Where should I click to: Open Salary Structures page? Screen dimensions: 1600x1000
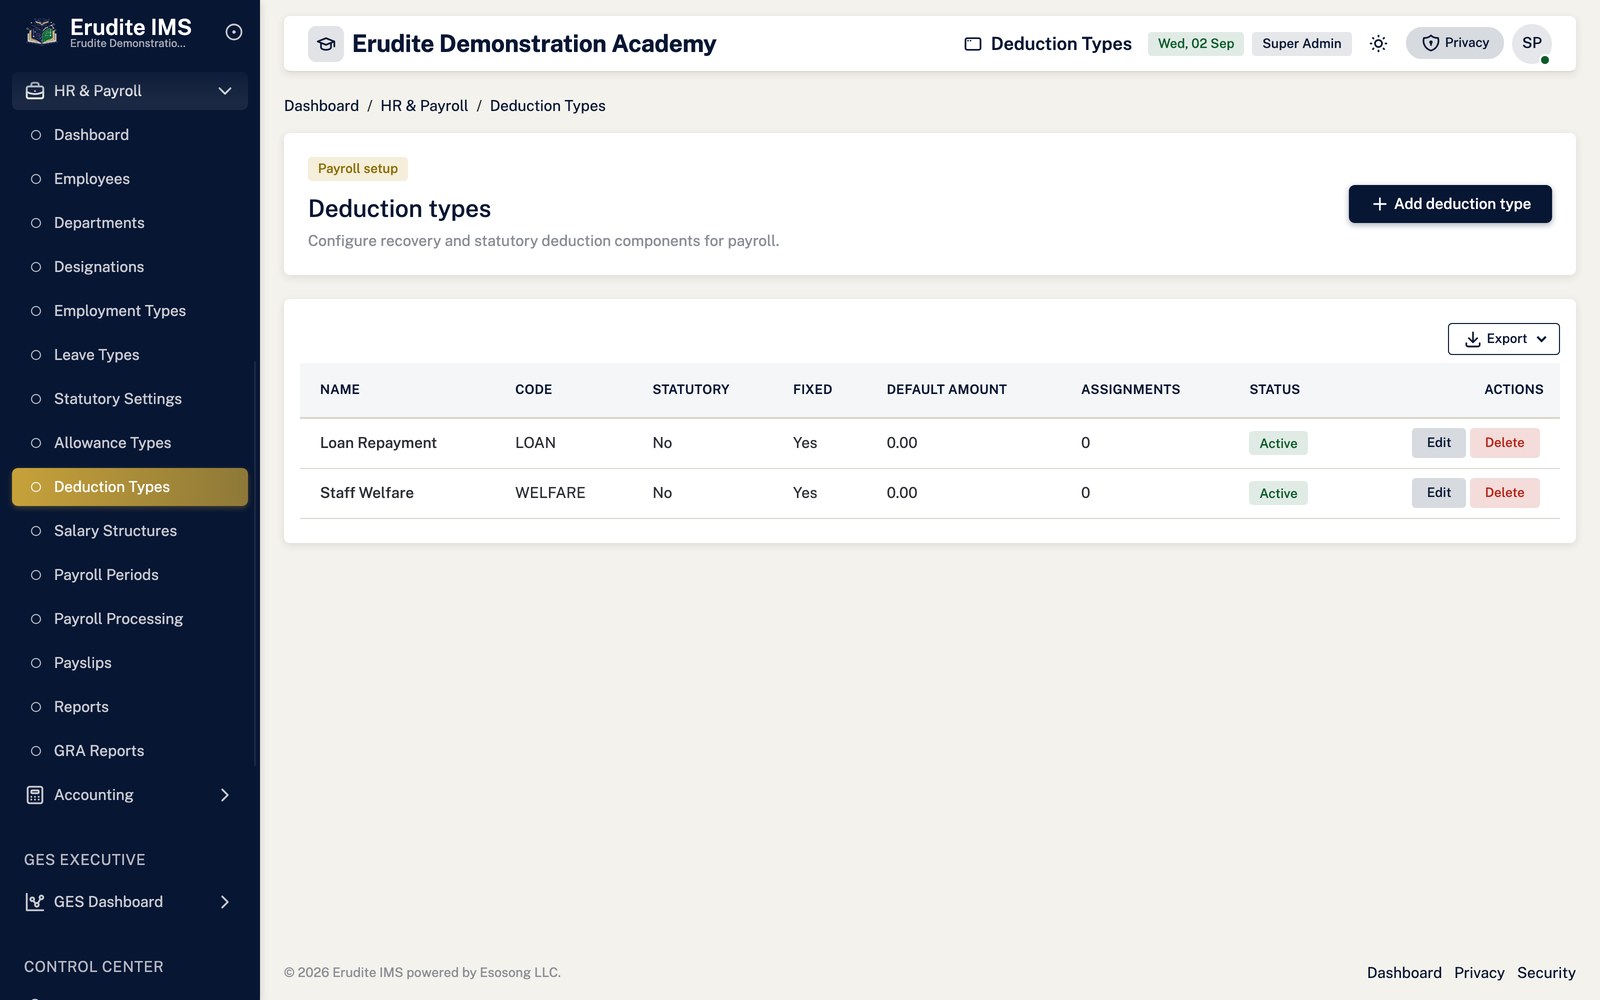click(130, 531)
